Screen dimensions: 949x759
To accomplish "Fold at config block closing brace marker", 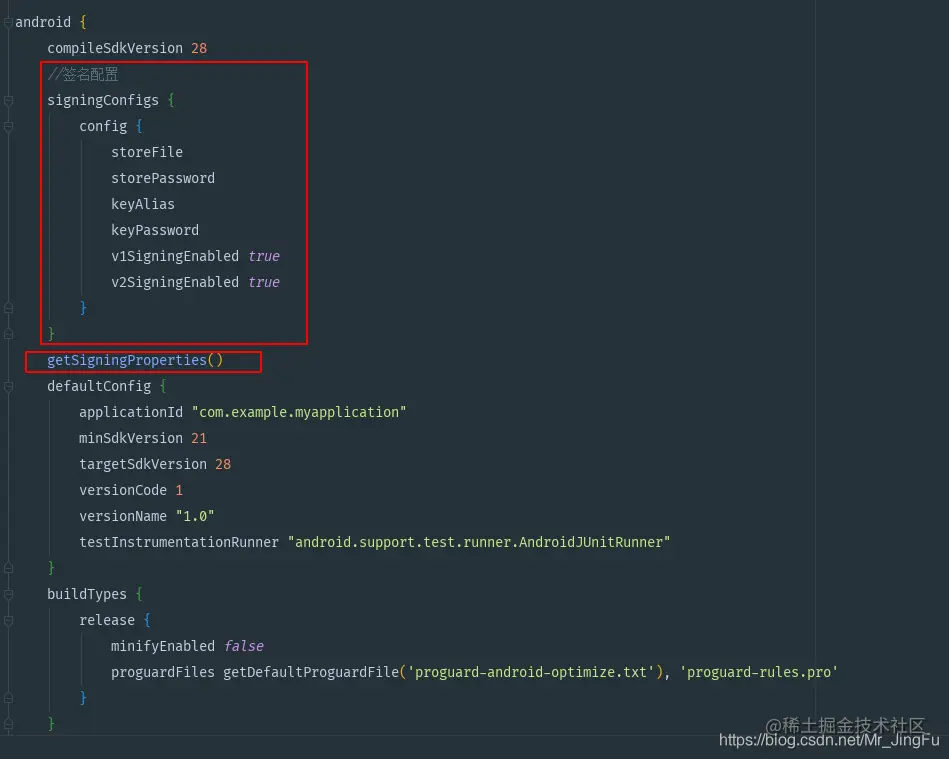I will [x=8, y=308].
